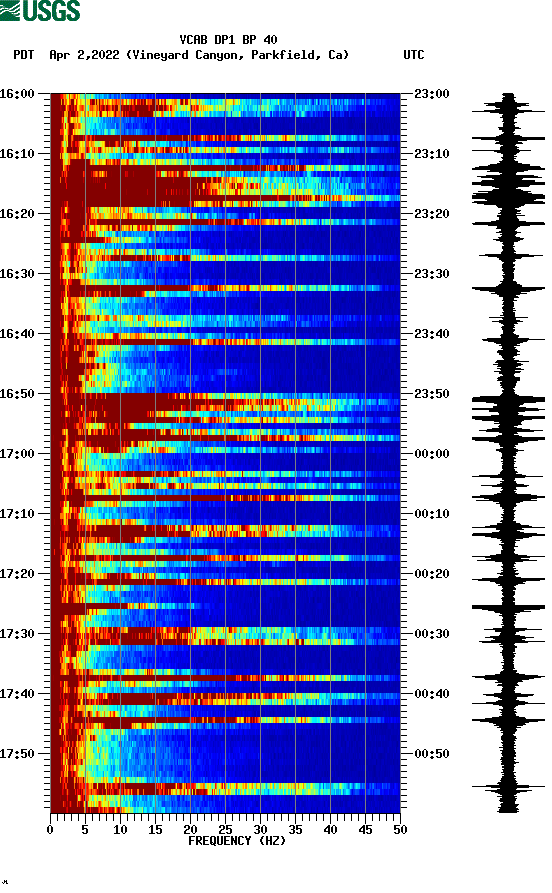The width and height of the screenshot is (552, 893).
Task: Click the 16:40 PDT time label
Action: pos(17,334)
